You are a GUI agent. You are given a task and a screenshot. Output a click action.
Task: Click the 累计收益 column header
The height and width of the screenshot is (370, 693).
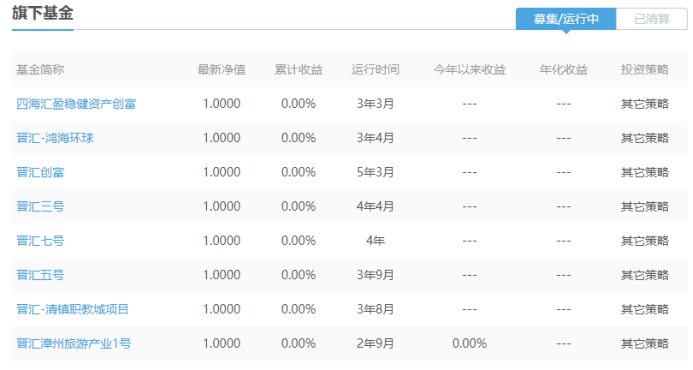[x=298, y=69]
